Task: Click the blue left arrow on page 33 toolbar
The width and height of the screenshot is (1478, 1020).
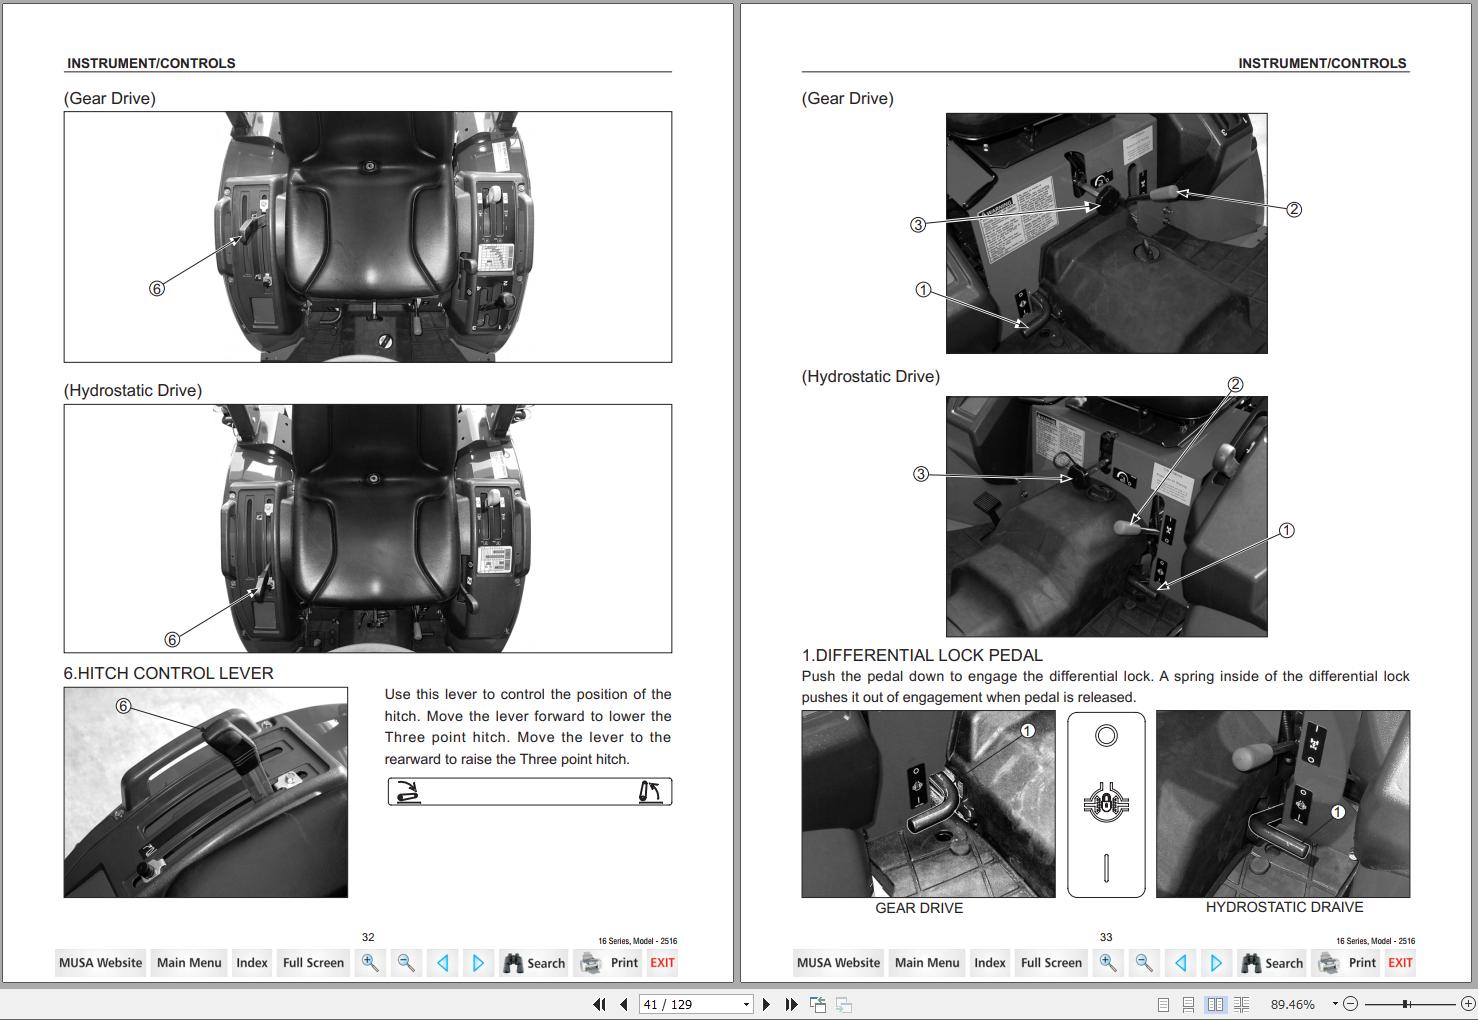Action: point(1180,963)
